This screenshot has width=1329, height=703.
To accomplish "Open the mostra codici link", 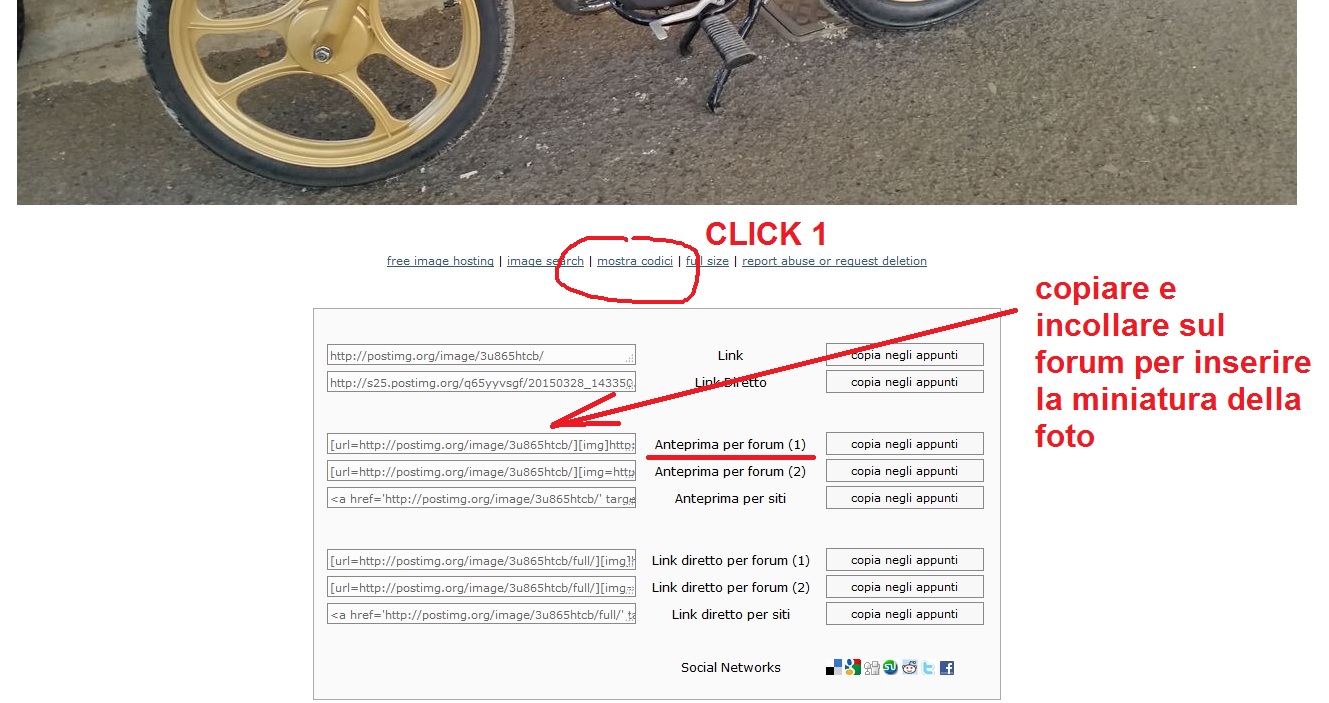I will 635,261.
